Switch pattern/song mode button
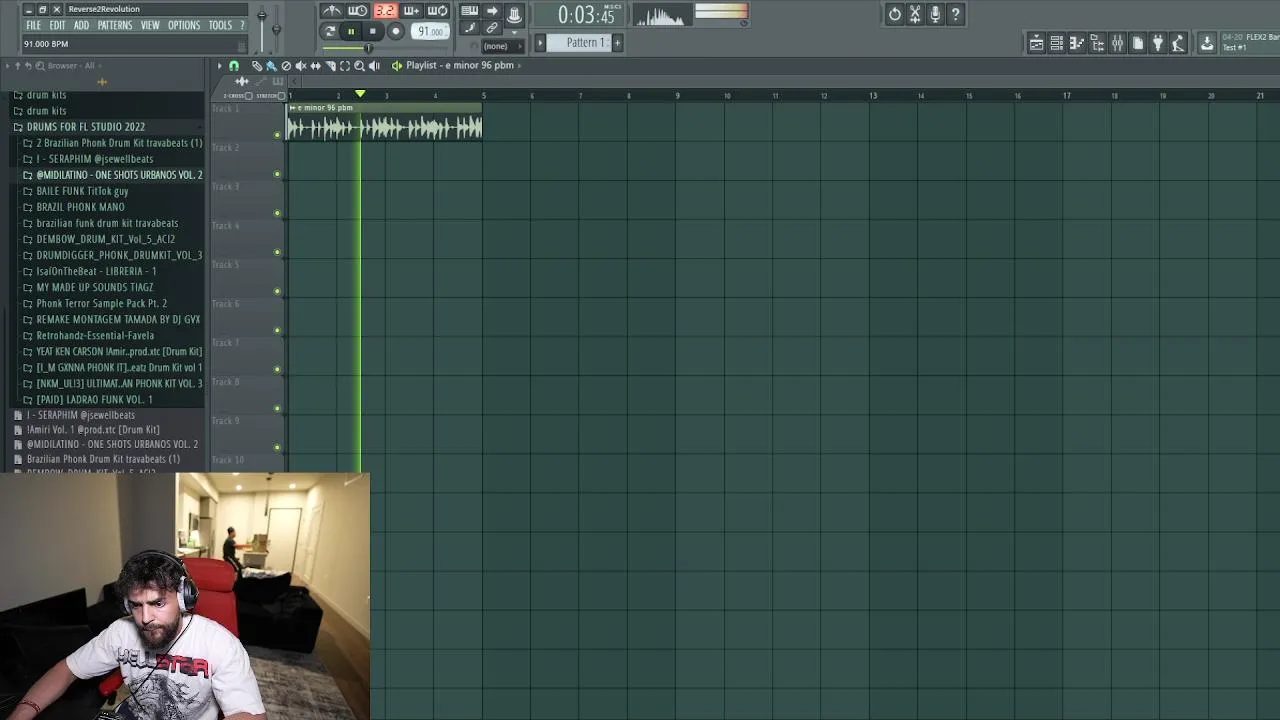This screenshot has height=720, width=1280. (330, 32)
